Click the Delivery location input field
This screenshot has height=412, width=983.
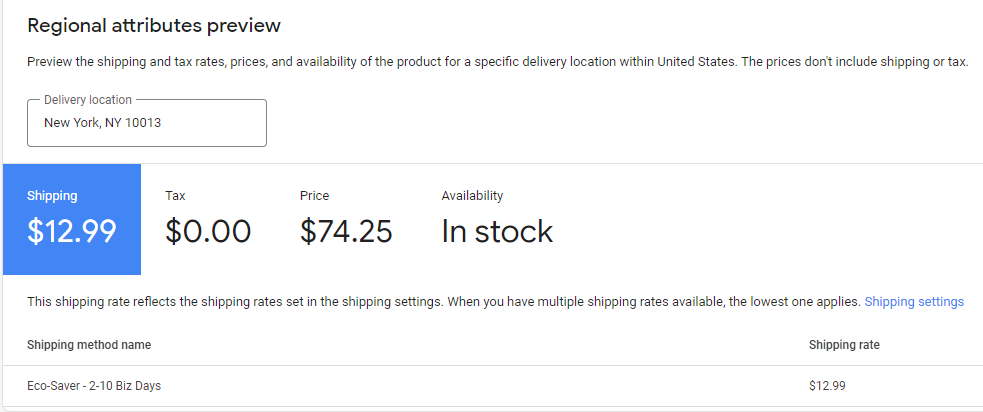146,123
